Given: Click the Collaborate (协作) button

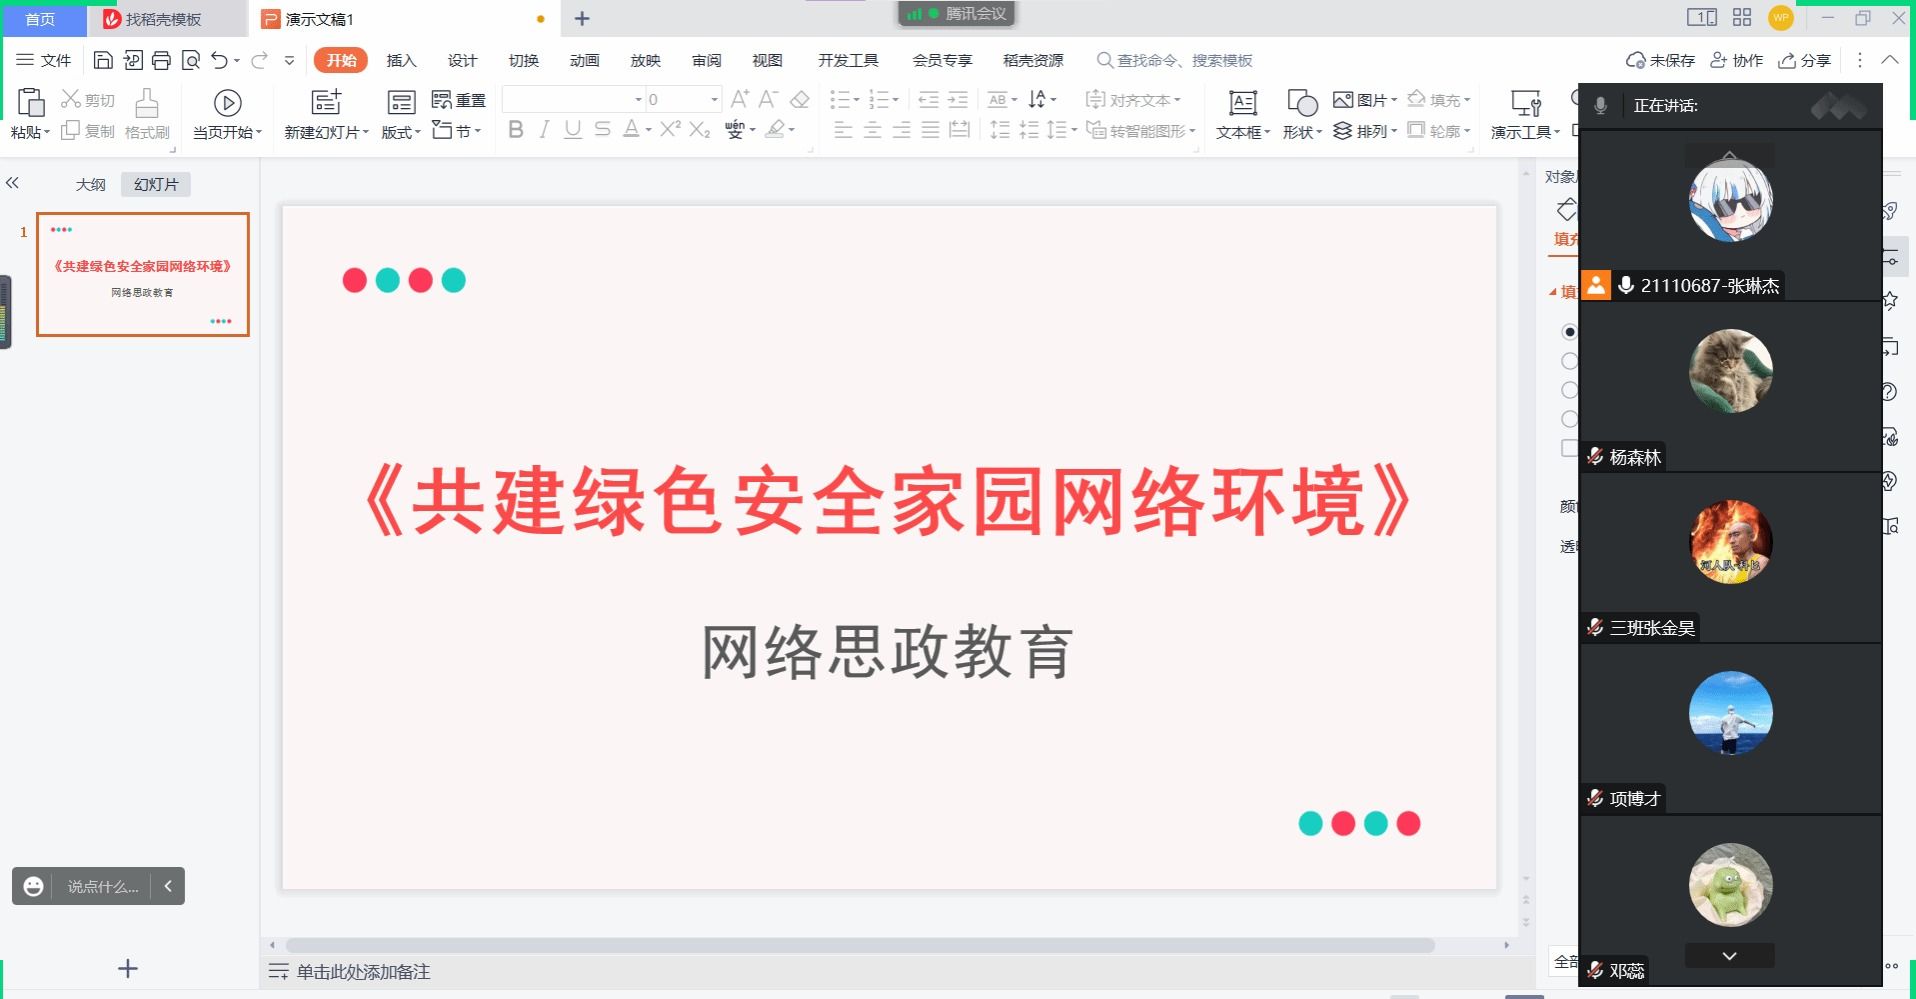Looking at the screenshot, I should (x=1737, y=60).
